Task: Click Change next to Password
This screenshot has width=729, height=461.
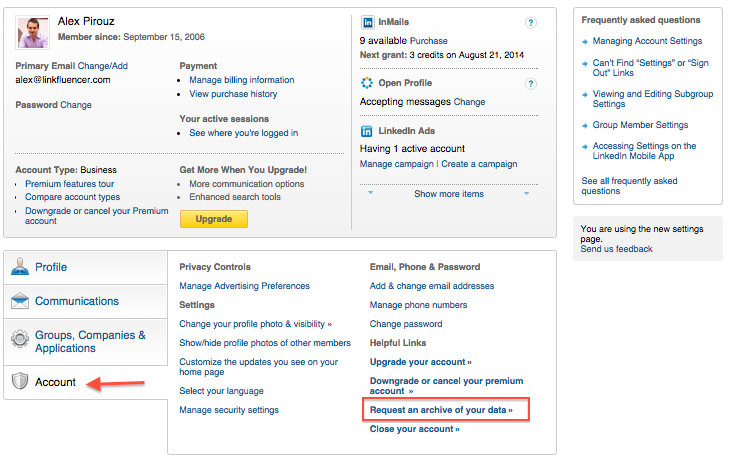Action: point(76,105)
